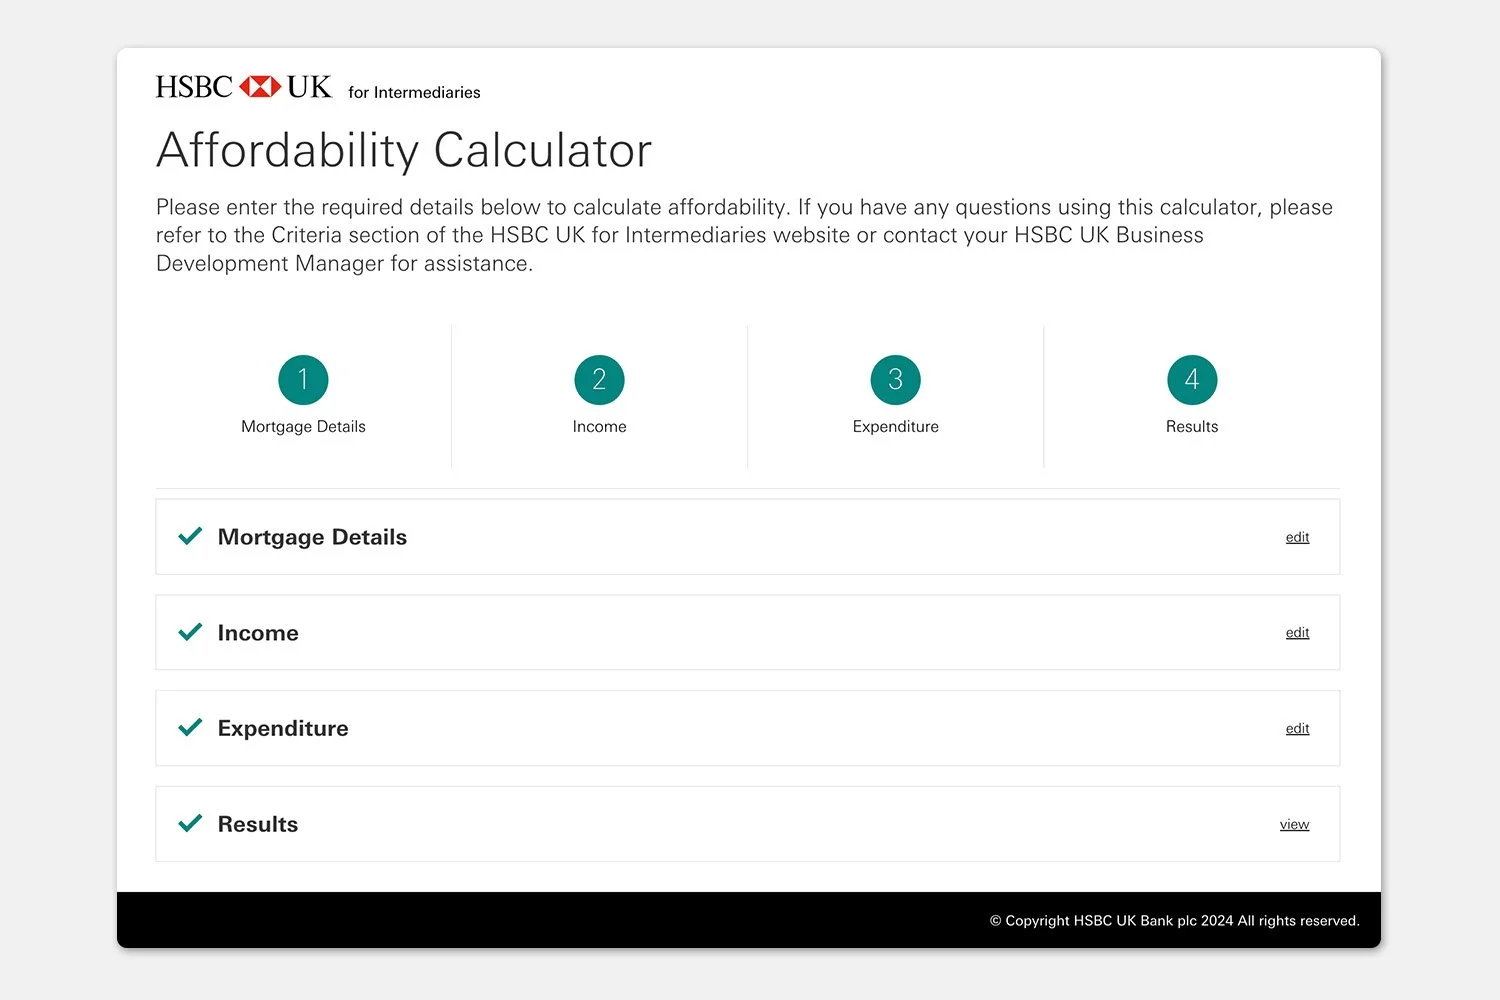The image size is (1500, 1000).
Task: Edit the Mortgage Details section
Action: tap(1297, 537)
